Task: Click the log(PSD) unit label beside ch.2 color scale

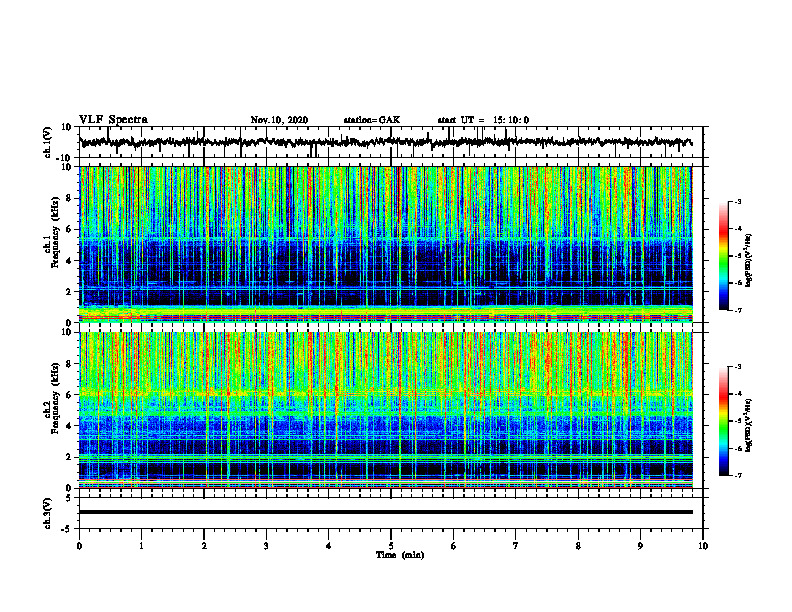Action: click(749, 425)
